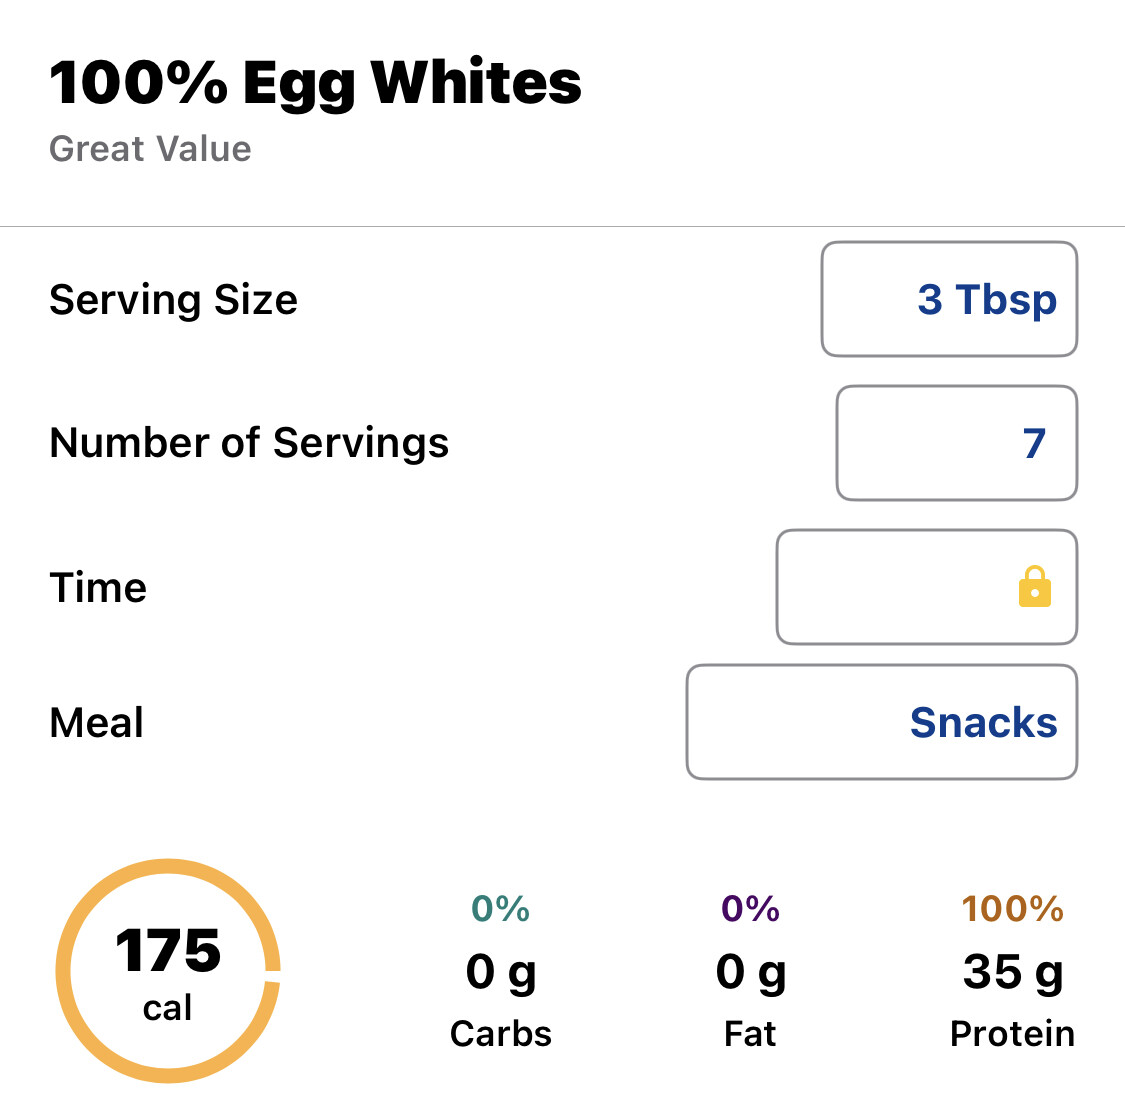Open the Meal dropdown set to Snacks

pos(881,722)
